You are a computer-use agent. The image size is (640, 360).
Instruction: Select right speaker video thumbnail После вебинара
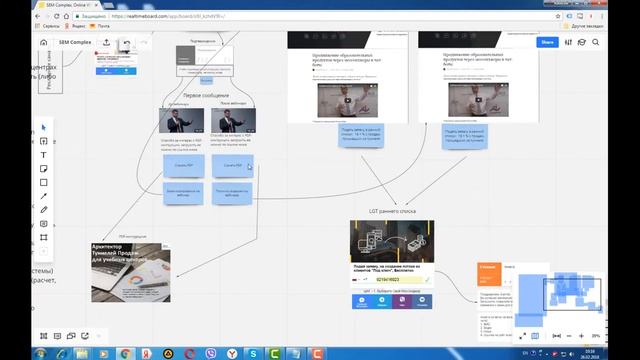(x=233, y=120)
